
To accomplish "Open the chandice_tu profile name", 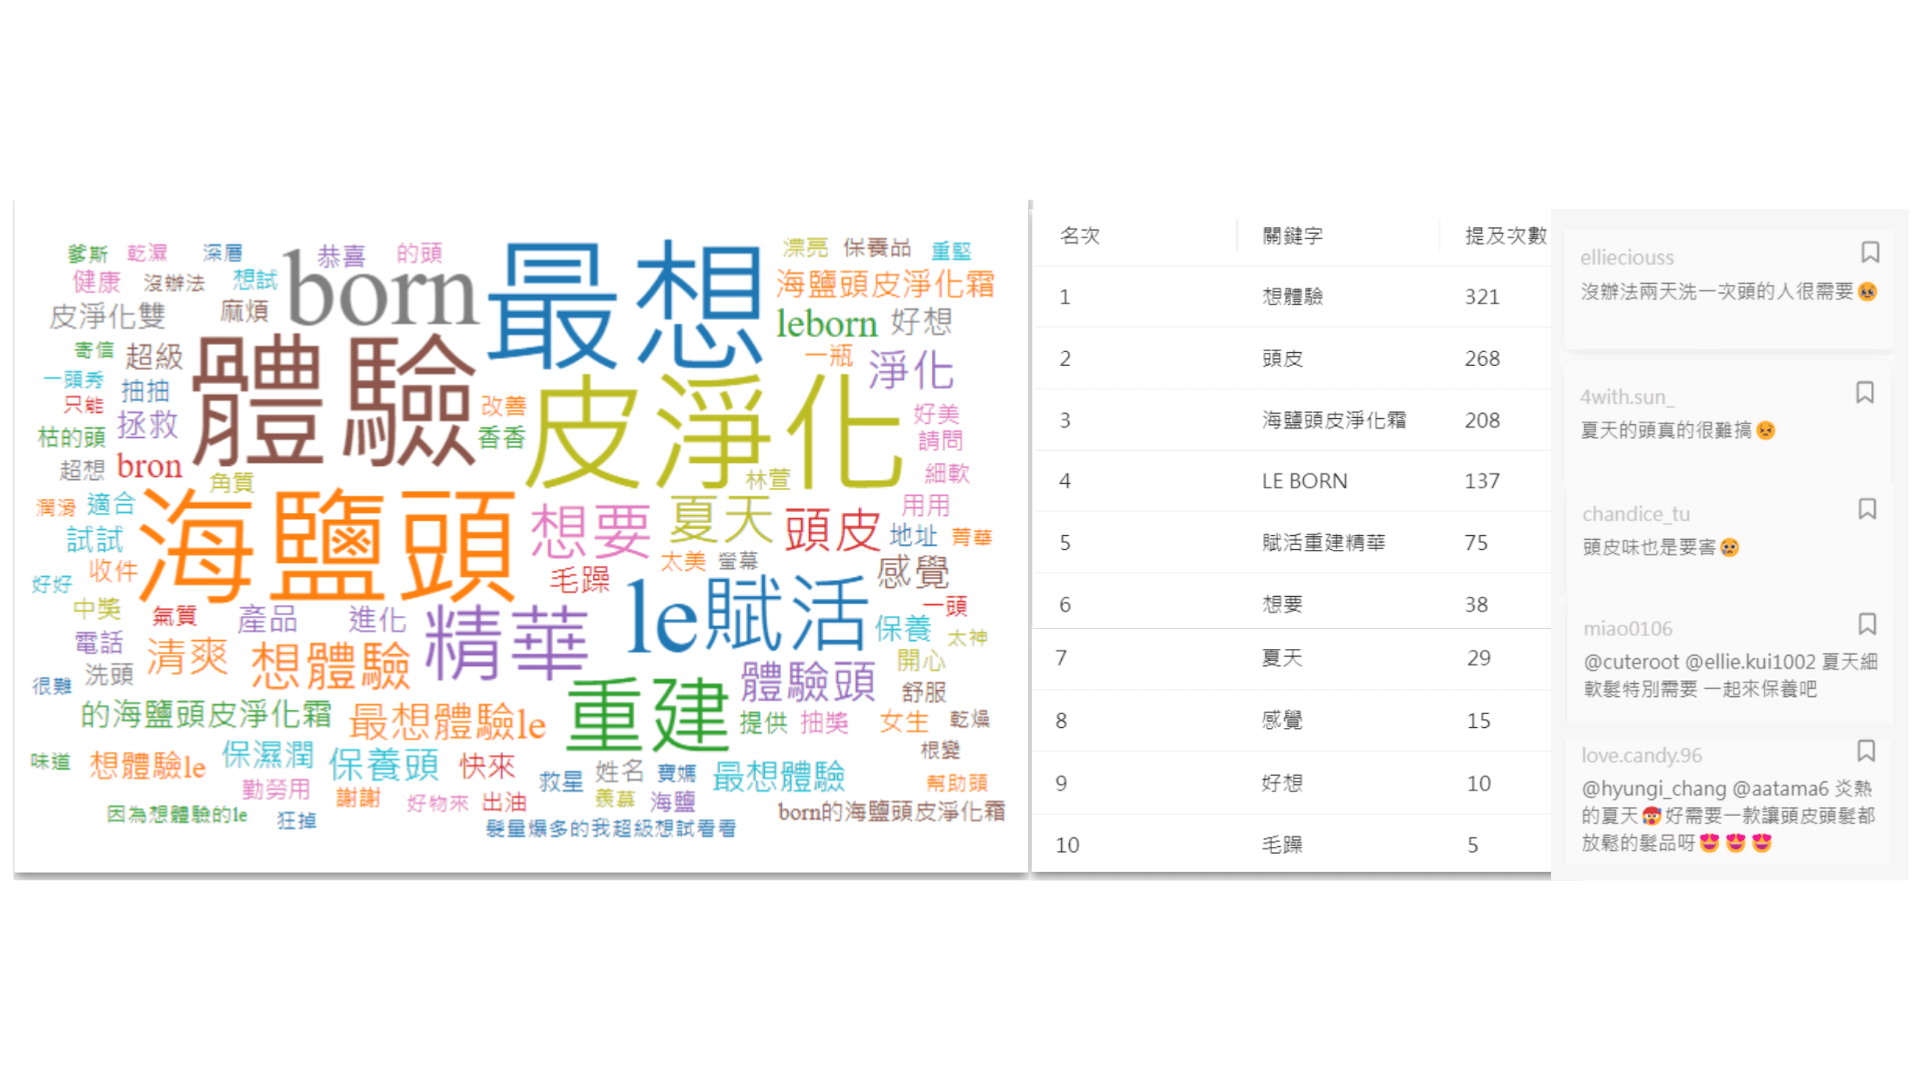I will (x=1636, y=514).
